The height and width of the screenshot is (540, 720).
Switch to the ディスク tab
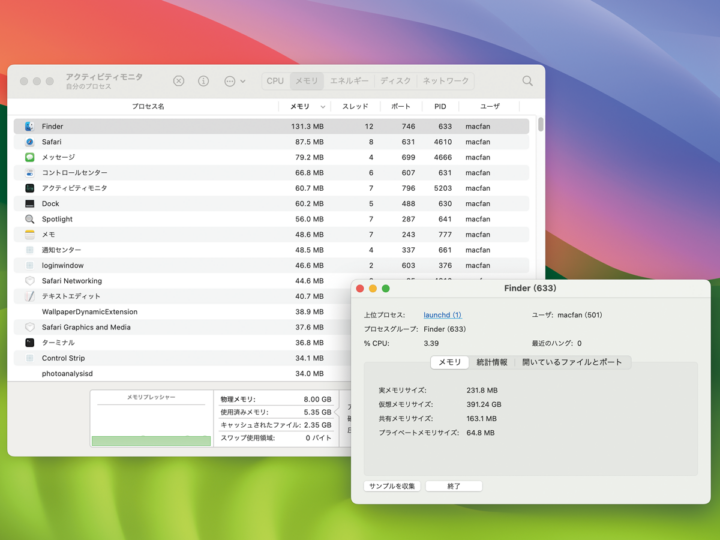click(395, 81)
